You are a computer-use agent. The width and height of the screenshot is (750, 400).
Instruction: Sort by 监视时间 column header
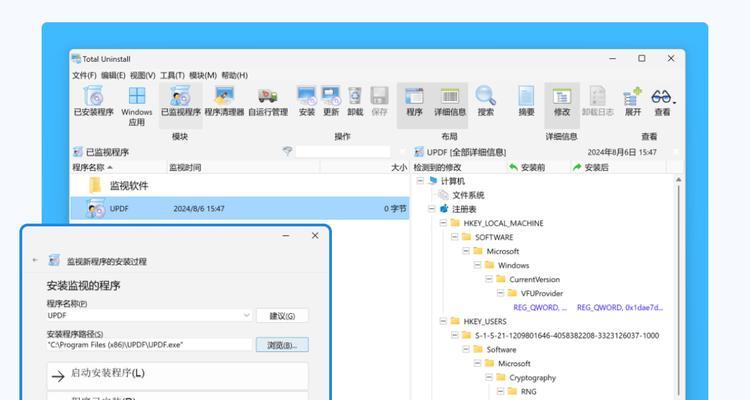pos(243,167)
